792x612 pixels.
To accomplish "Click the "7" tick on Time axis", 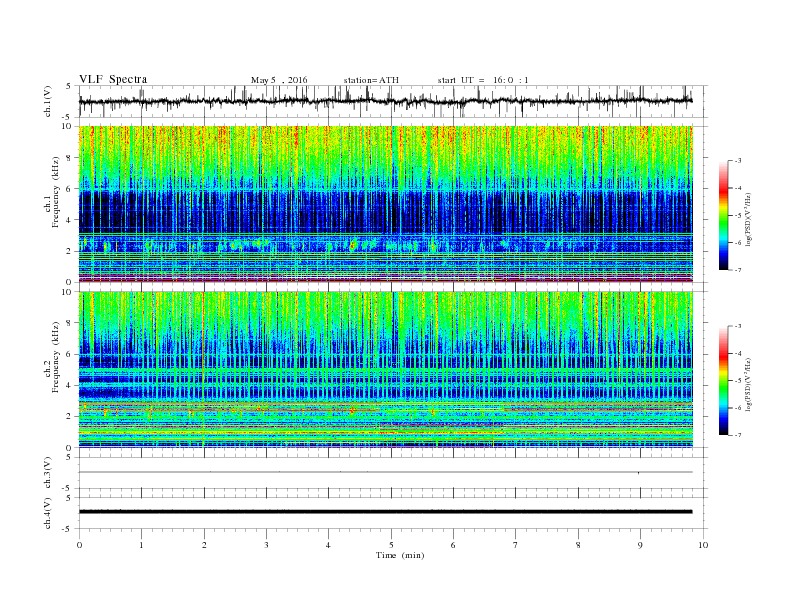I will tap(516, 545).
